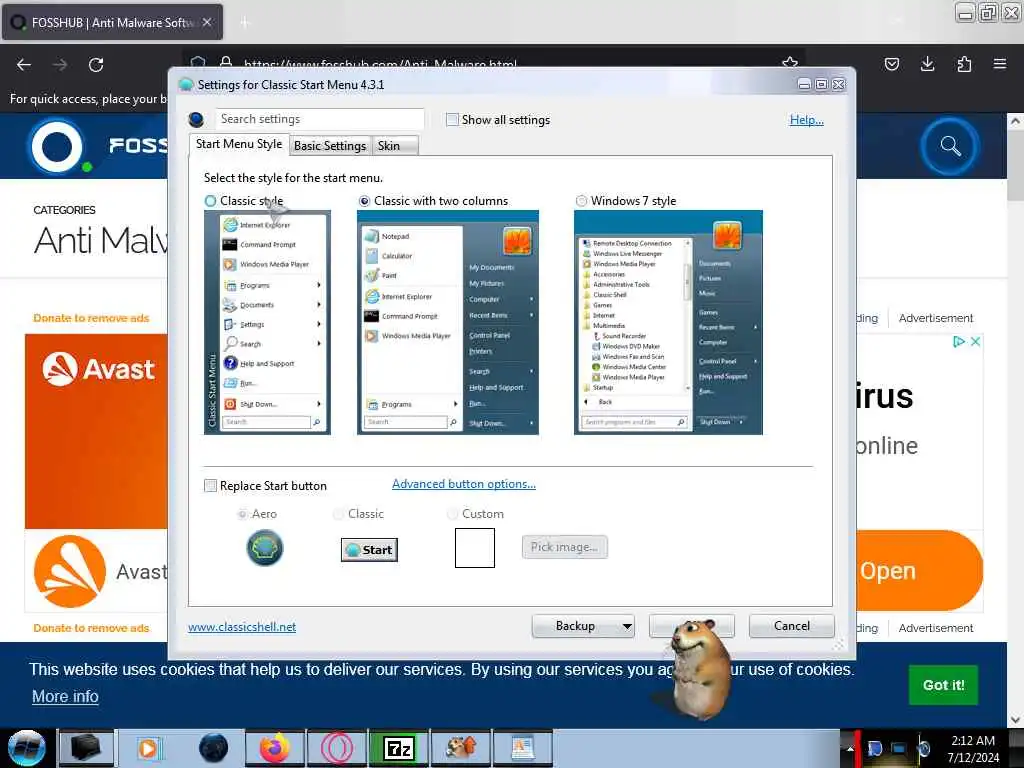Select the Custom start button radio
The height and width of the screenshot is (768, 1024).
(x=452, y=514)
